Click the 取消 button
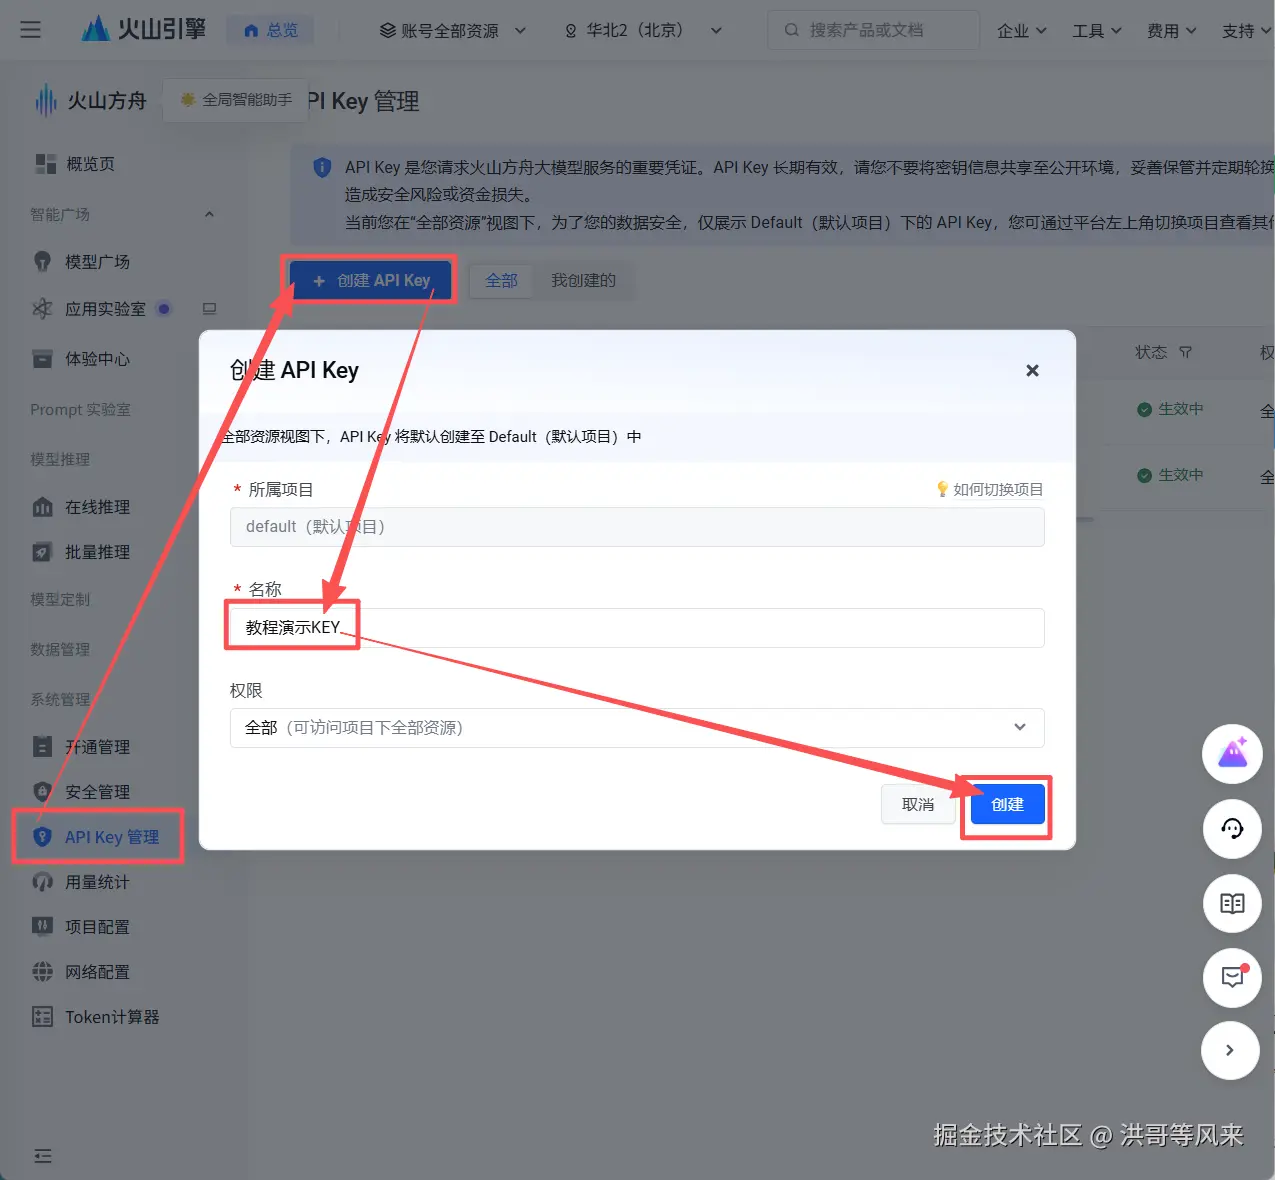 [918, 805]
